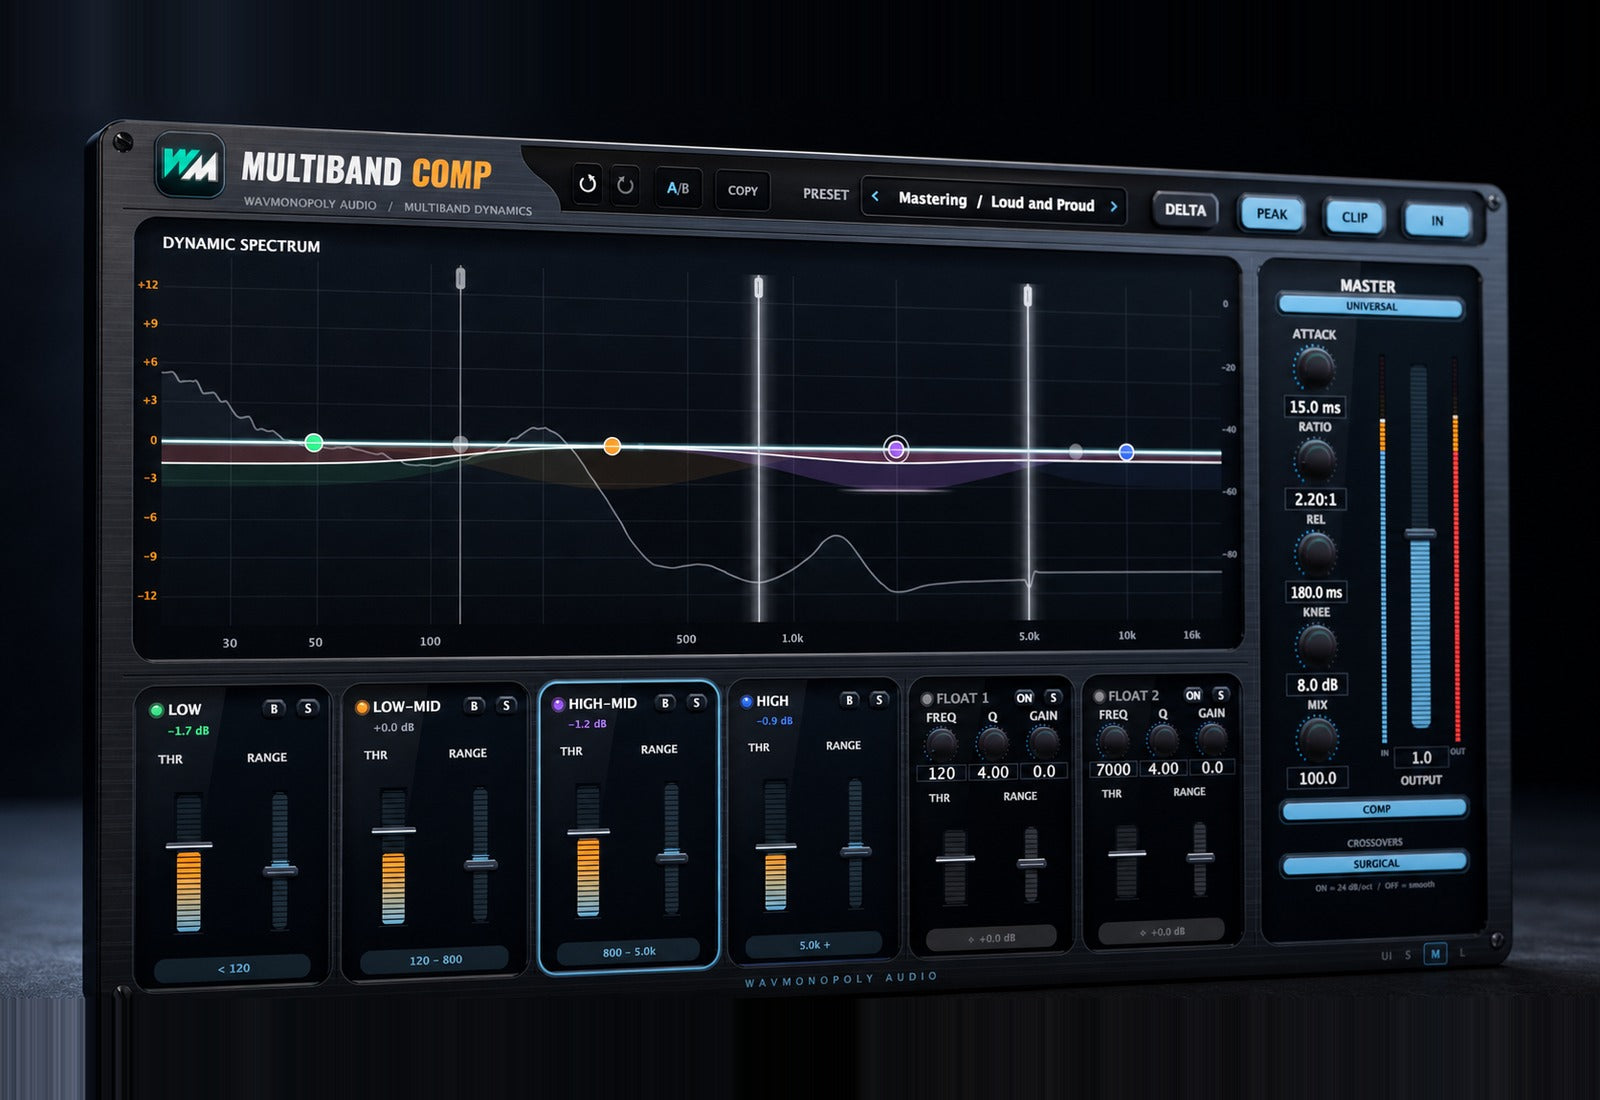Click the HIGH-MID band RANGE slider handle

click(671, 858)
